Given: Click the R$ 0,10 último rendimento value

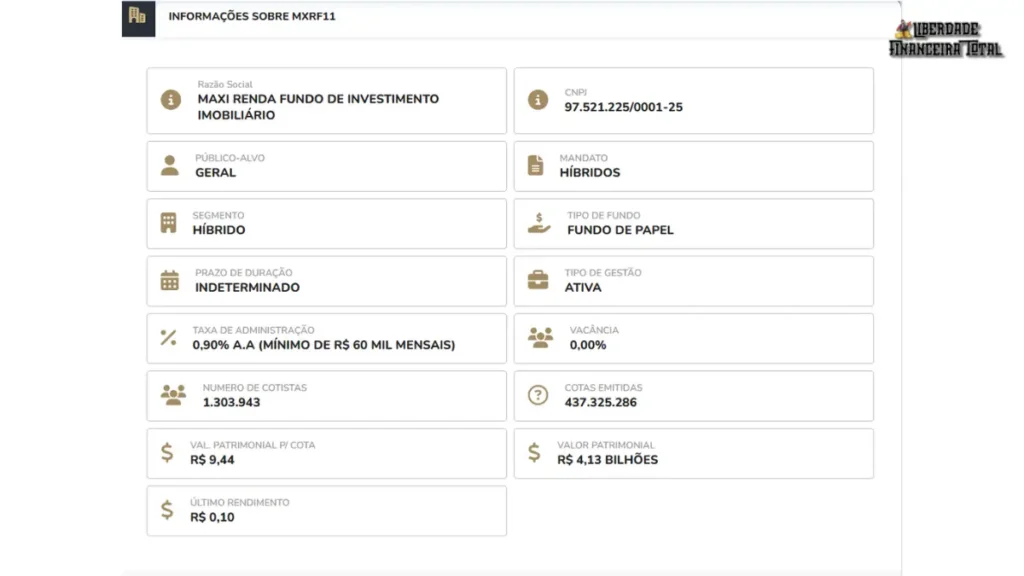Looking at the screenshot, I should (212, 518).
